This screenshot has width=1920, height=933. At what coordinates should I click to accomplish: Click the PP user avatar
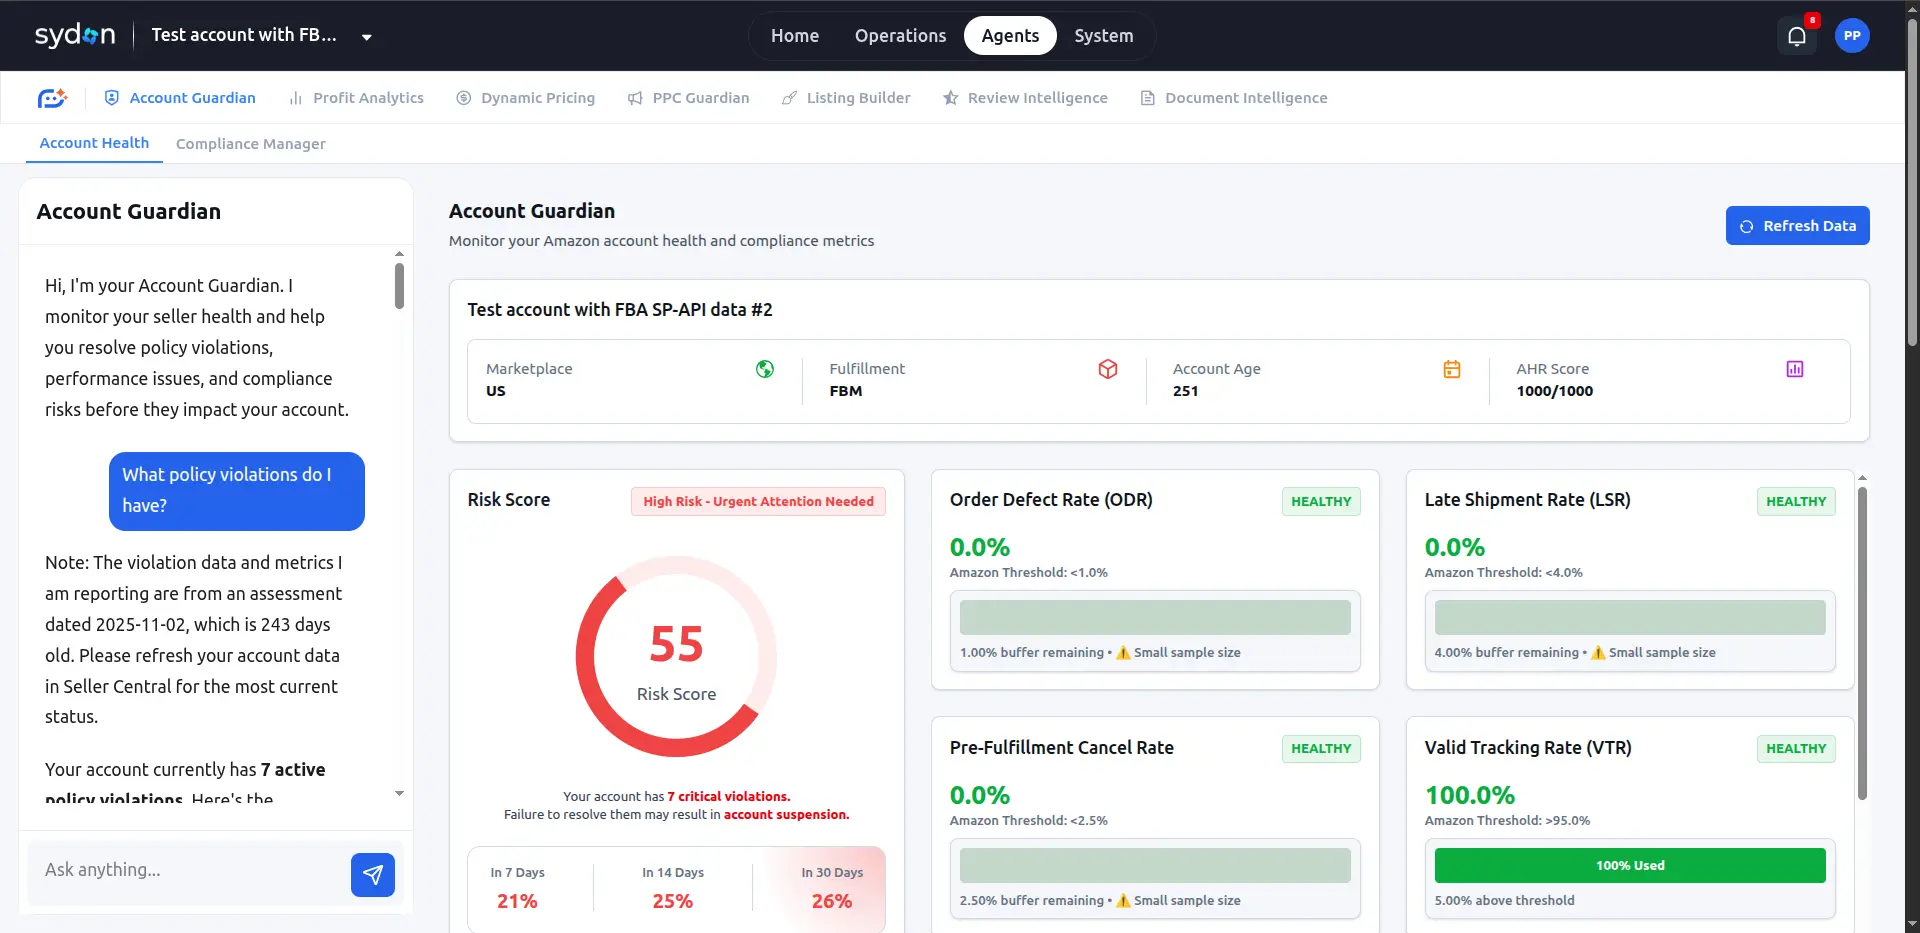coord(1852,36)
